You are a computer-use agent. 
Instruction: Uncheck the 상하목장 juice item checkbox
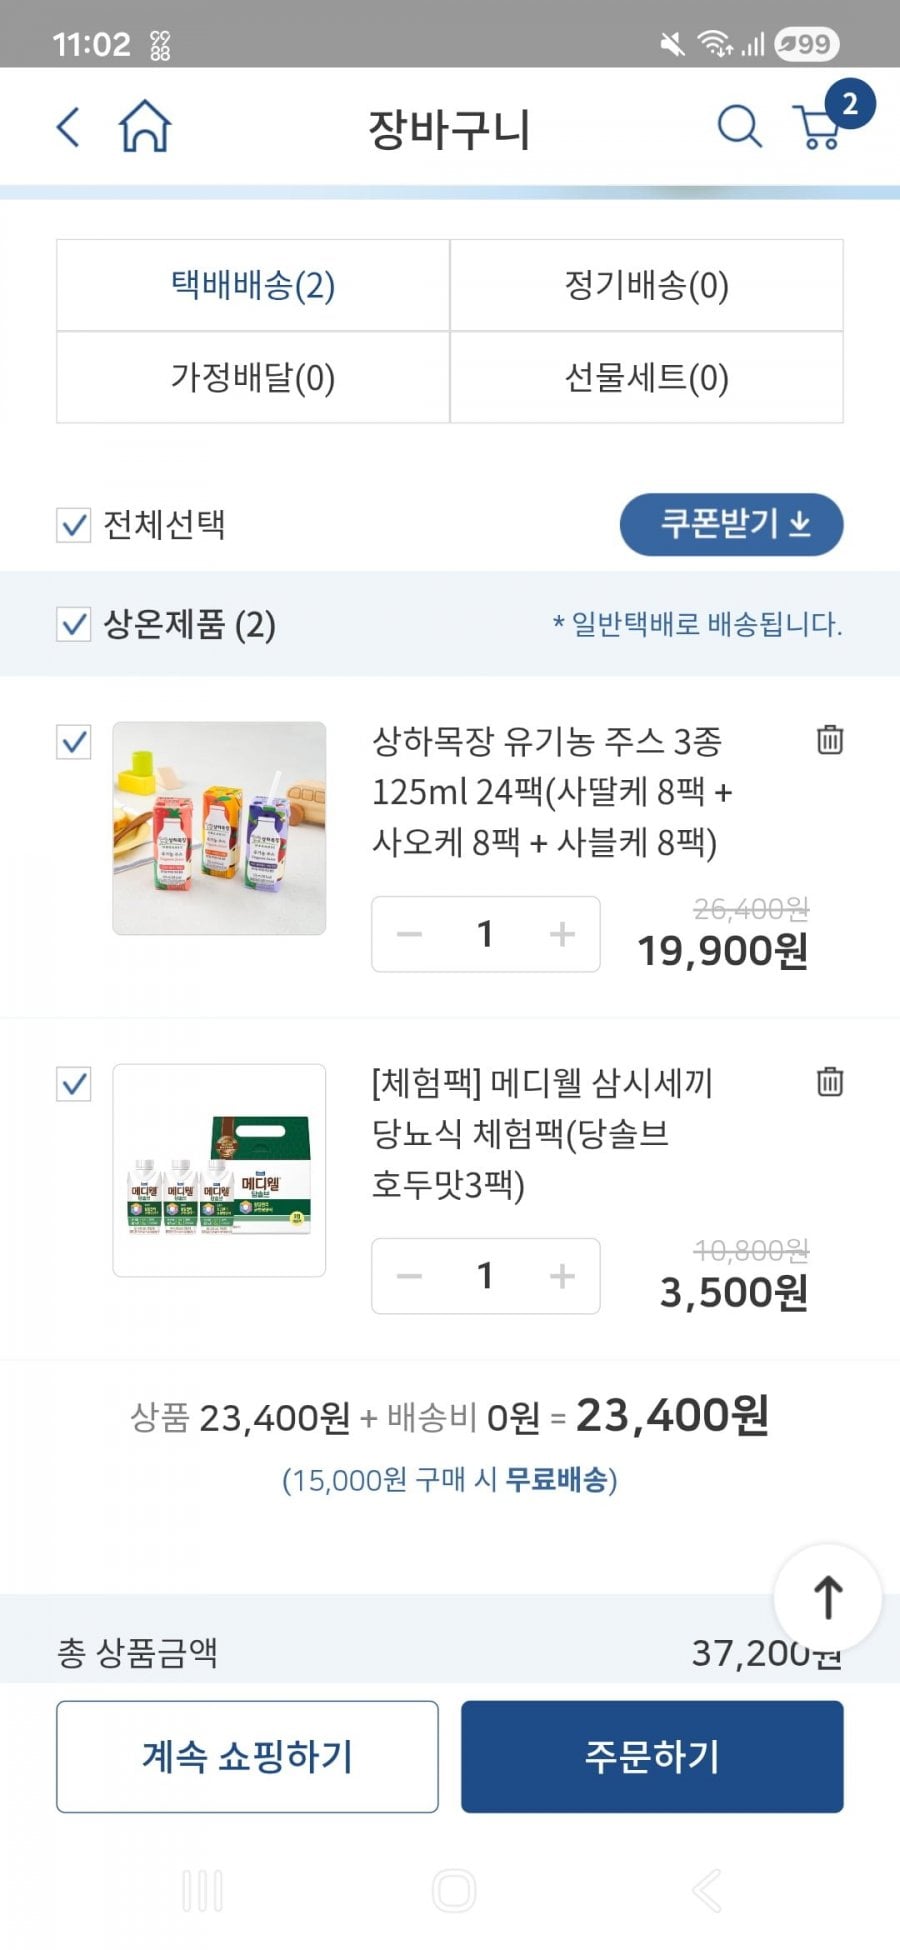point(74,742)
